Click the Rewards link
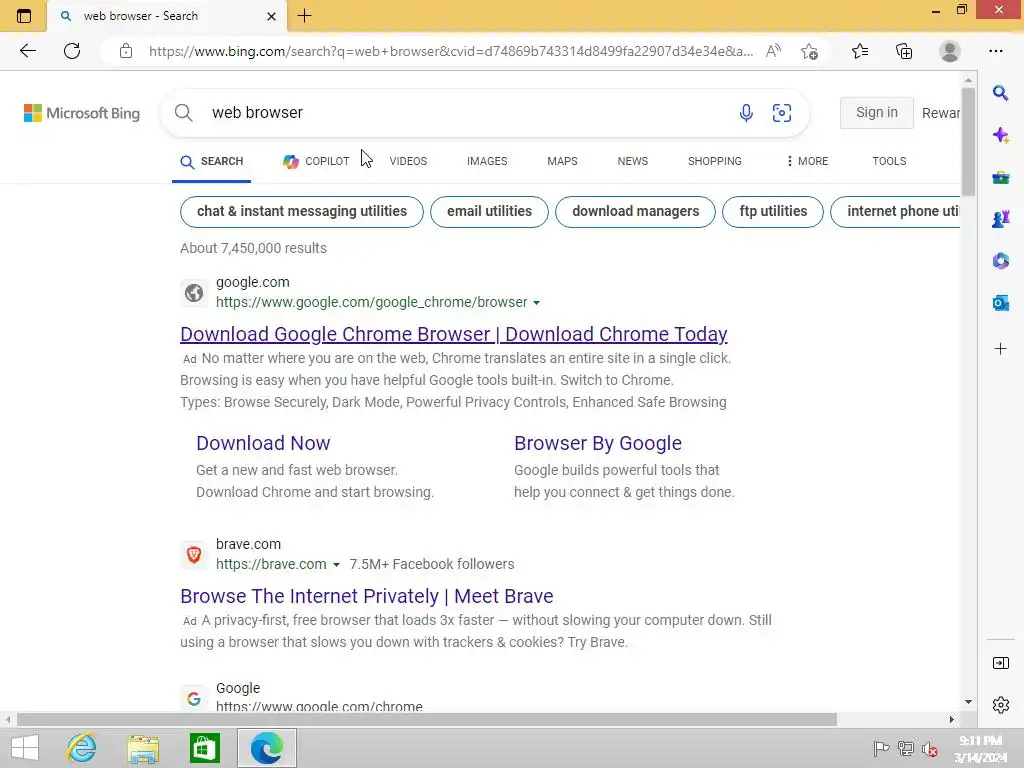The height and width of the screenshot is (768, 1024). click(940, 113)
